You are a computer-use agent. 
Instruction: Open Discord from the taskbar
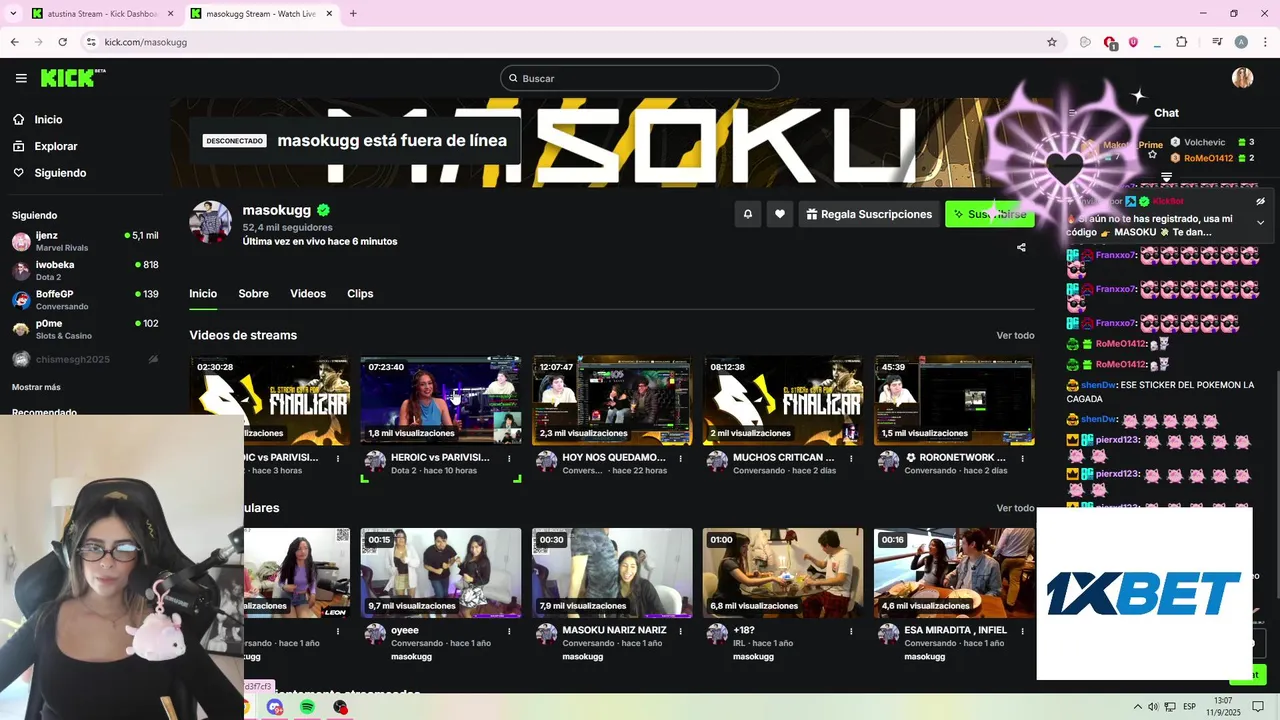click(x=275, y=707)
